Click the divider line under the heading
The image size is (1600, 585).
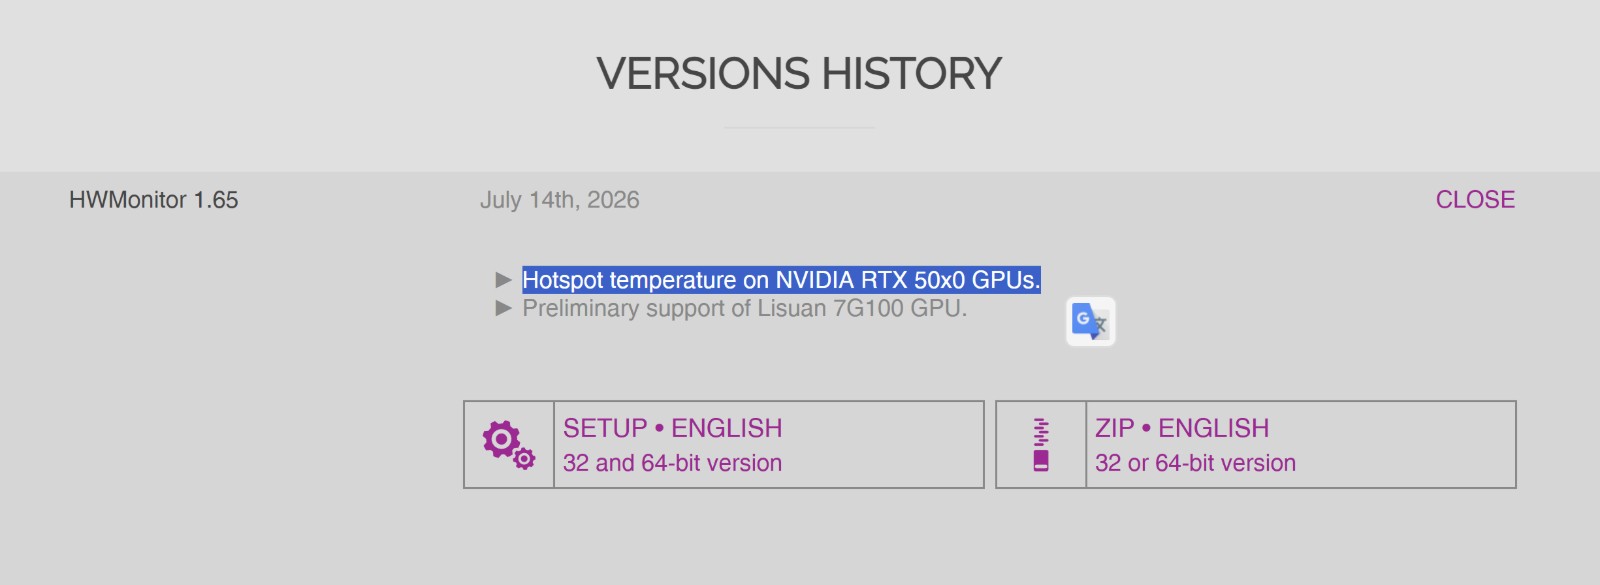pyautogui.click(x=800, y=127)
